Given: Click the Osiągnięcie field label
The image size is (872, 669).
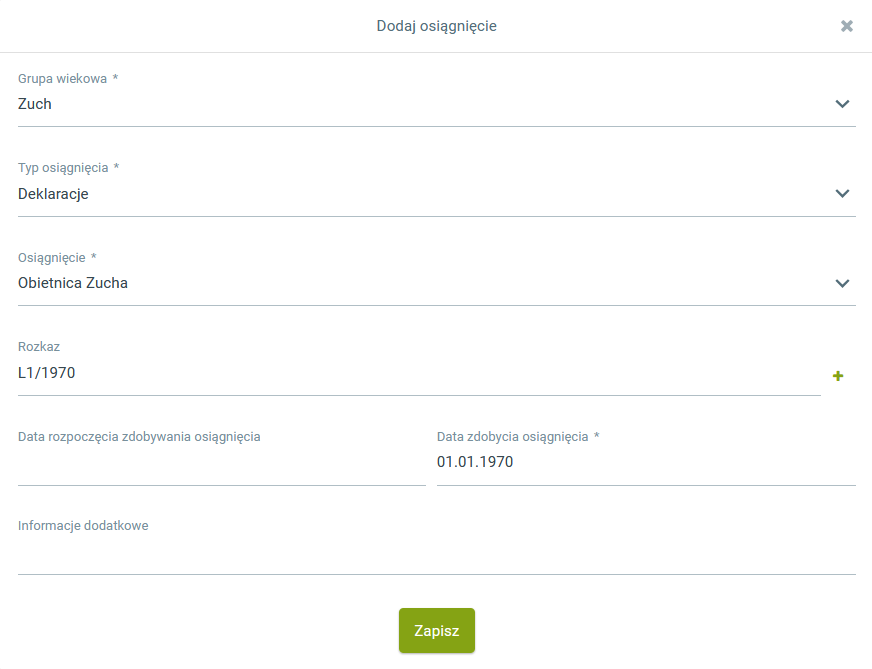Looking at the screenshot, I should (x=52, y=257).
